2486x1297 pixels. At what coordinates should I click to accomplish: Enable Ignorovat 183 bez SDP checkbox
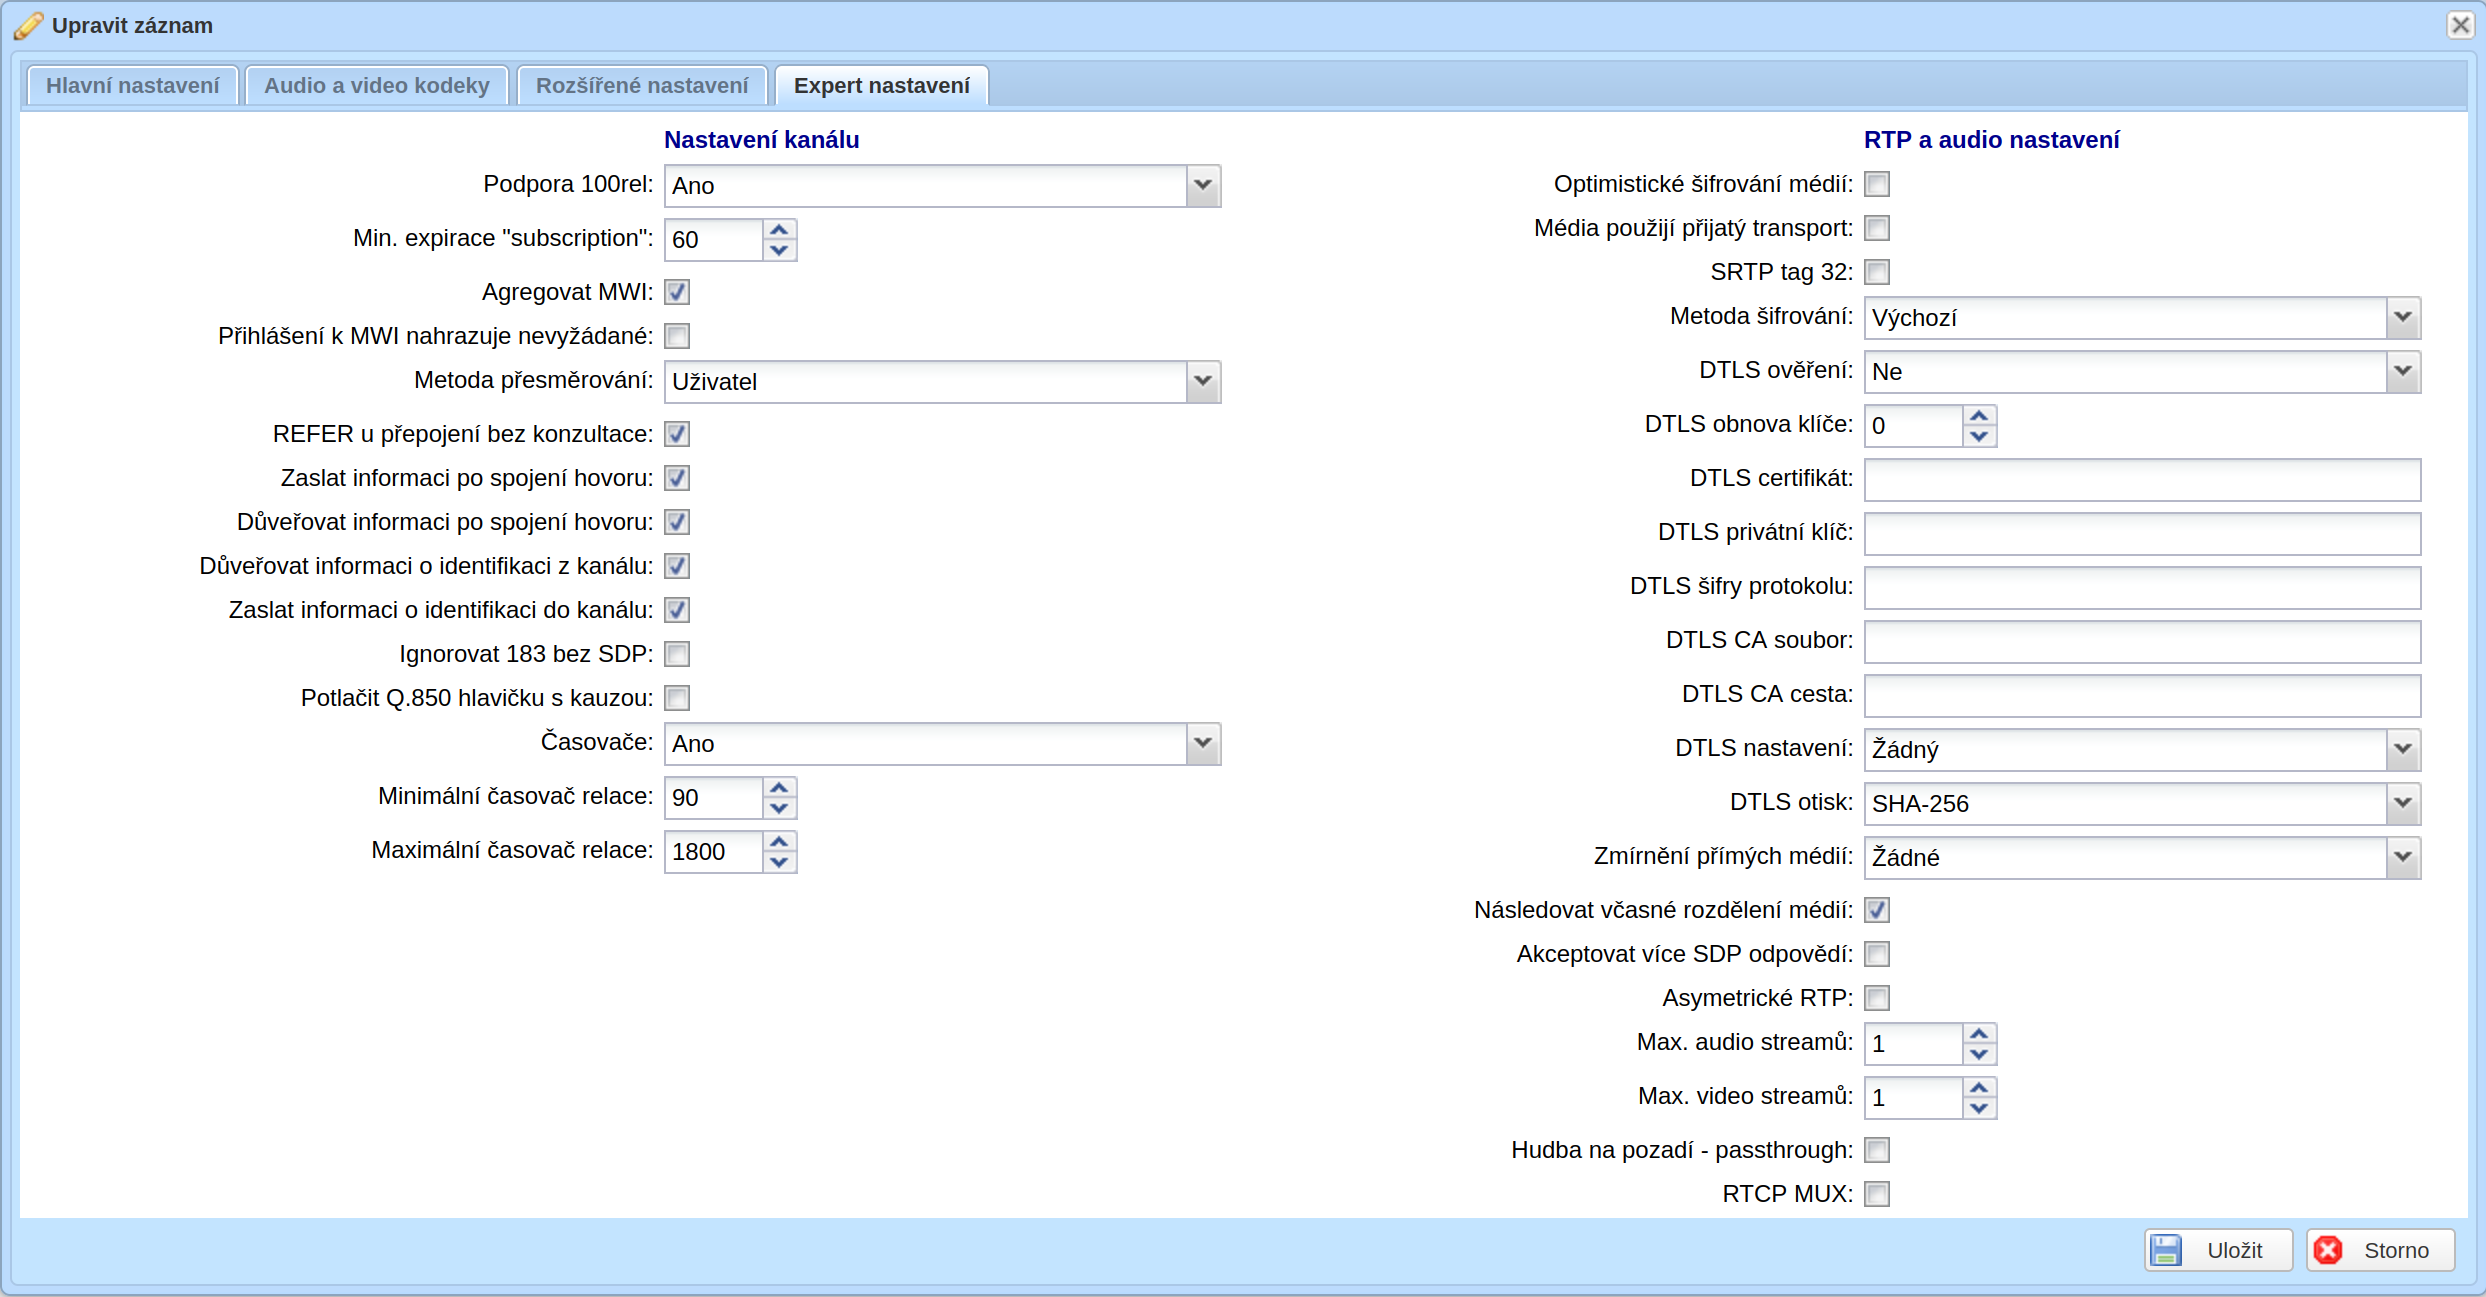[x=677, y=654]
